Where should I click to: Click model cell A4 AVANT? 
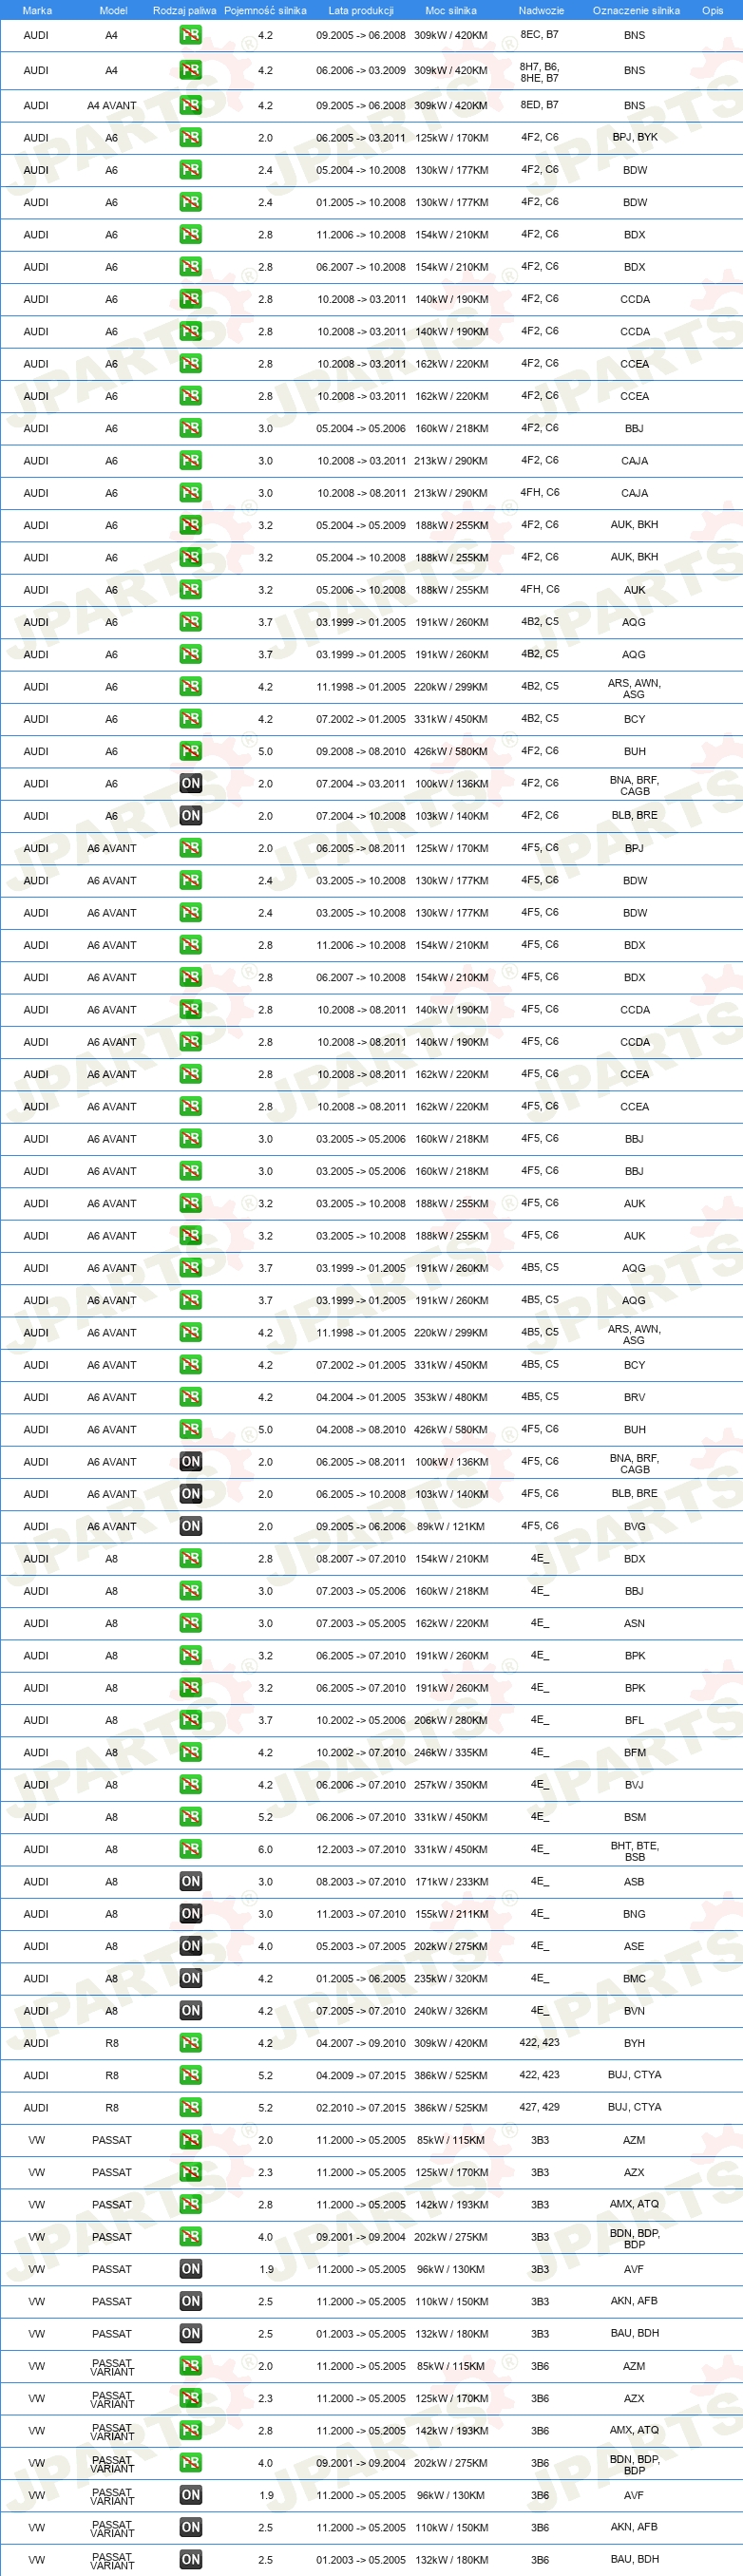pyautogui.click(x=112, y=105)
